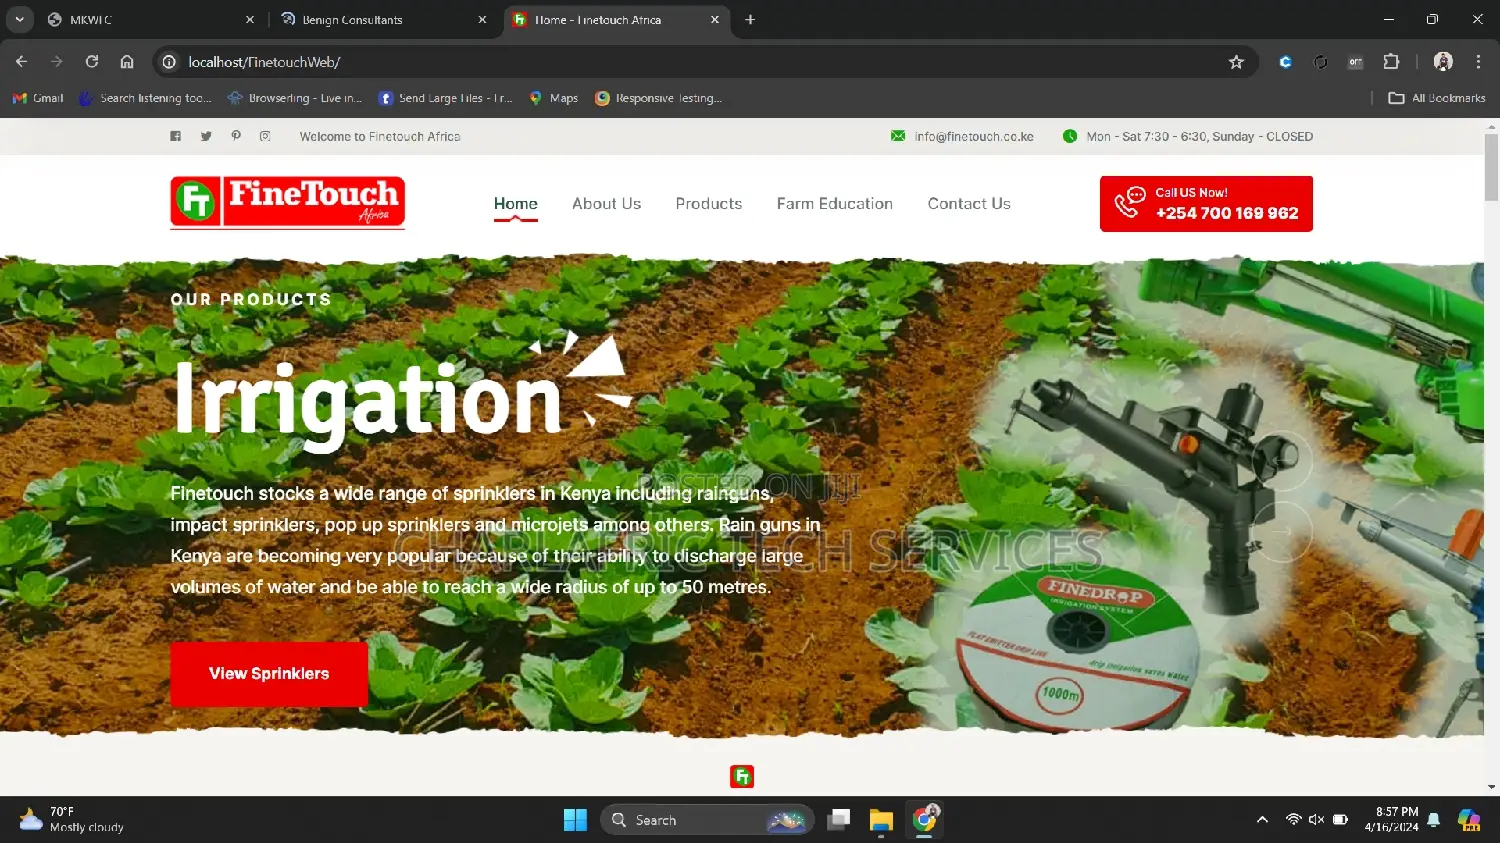This screenshot has height=843, width=1500.
Task: Visit Finetouch's Facebook page icon
Action: tap(175, 136)
